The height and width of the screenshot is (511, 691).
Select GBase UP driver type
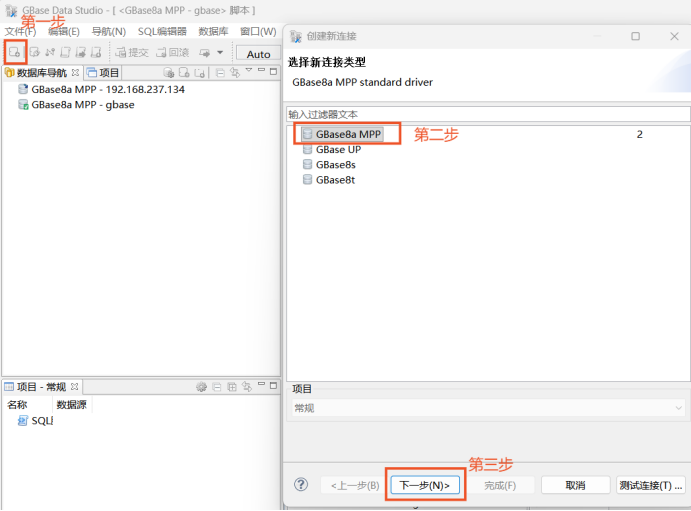click(332, 149)
